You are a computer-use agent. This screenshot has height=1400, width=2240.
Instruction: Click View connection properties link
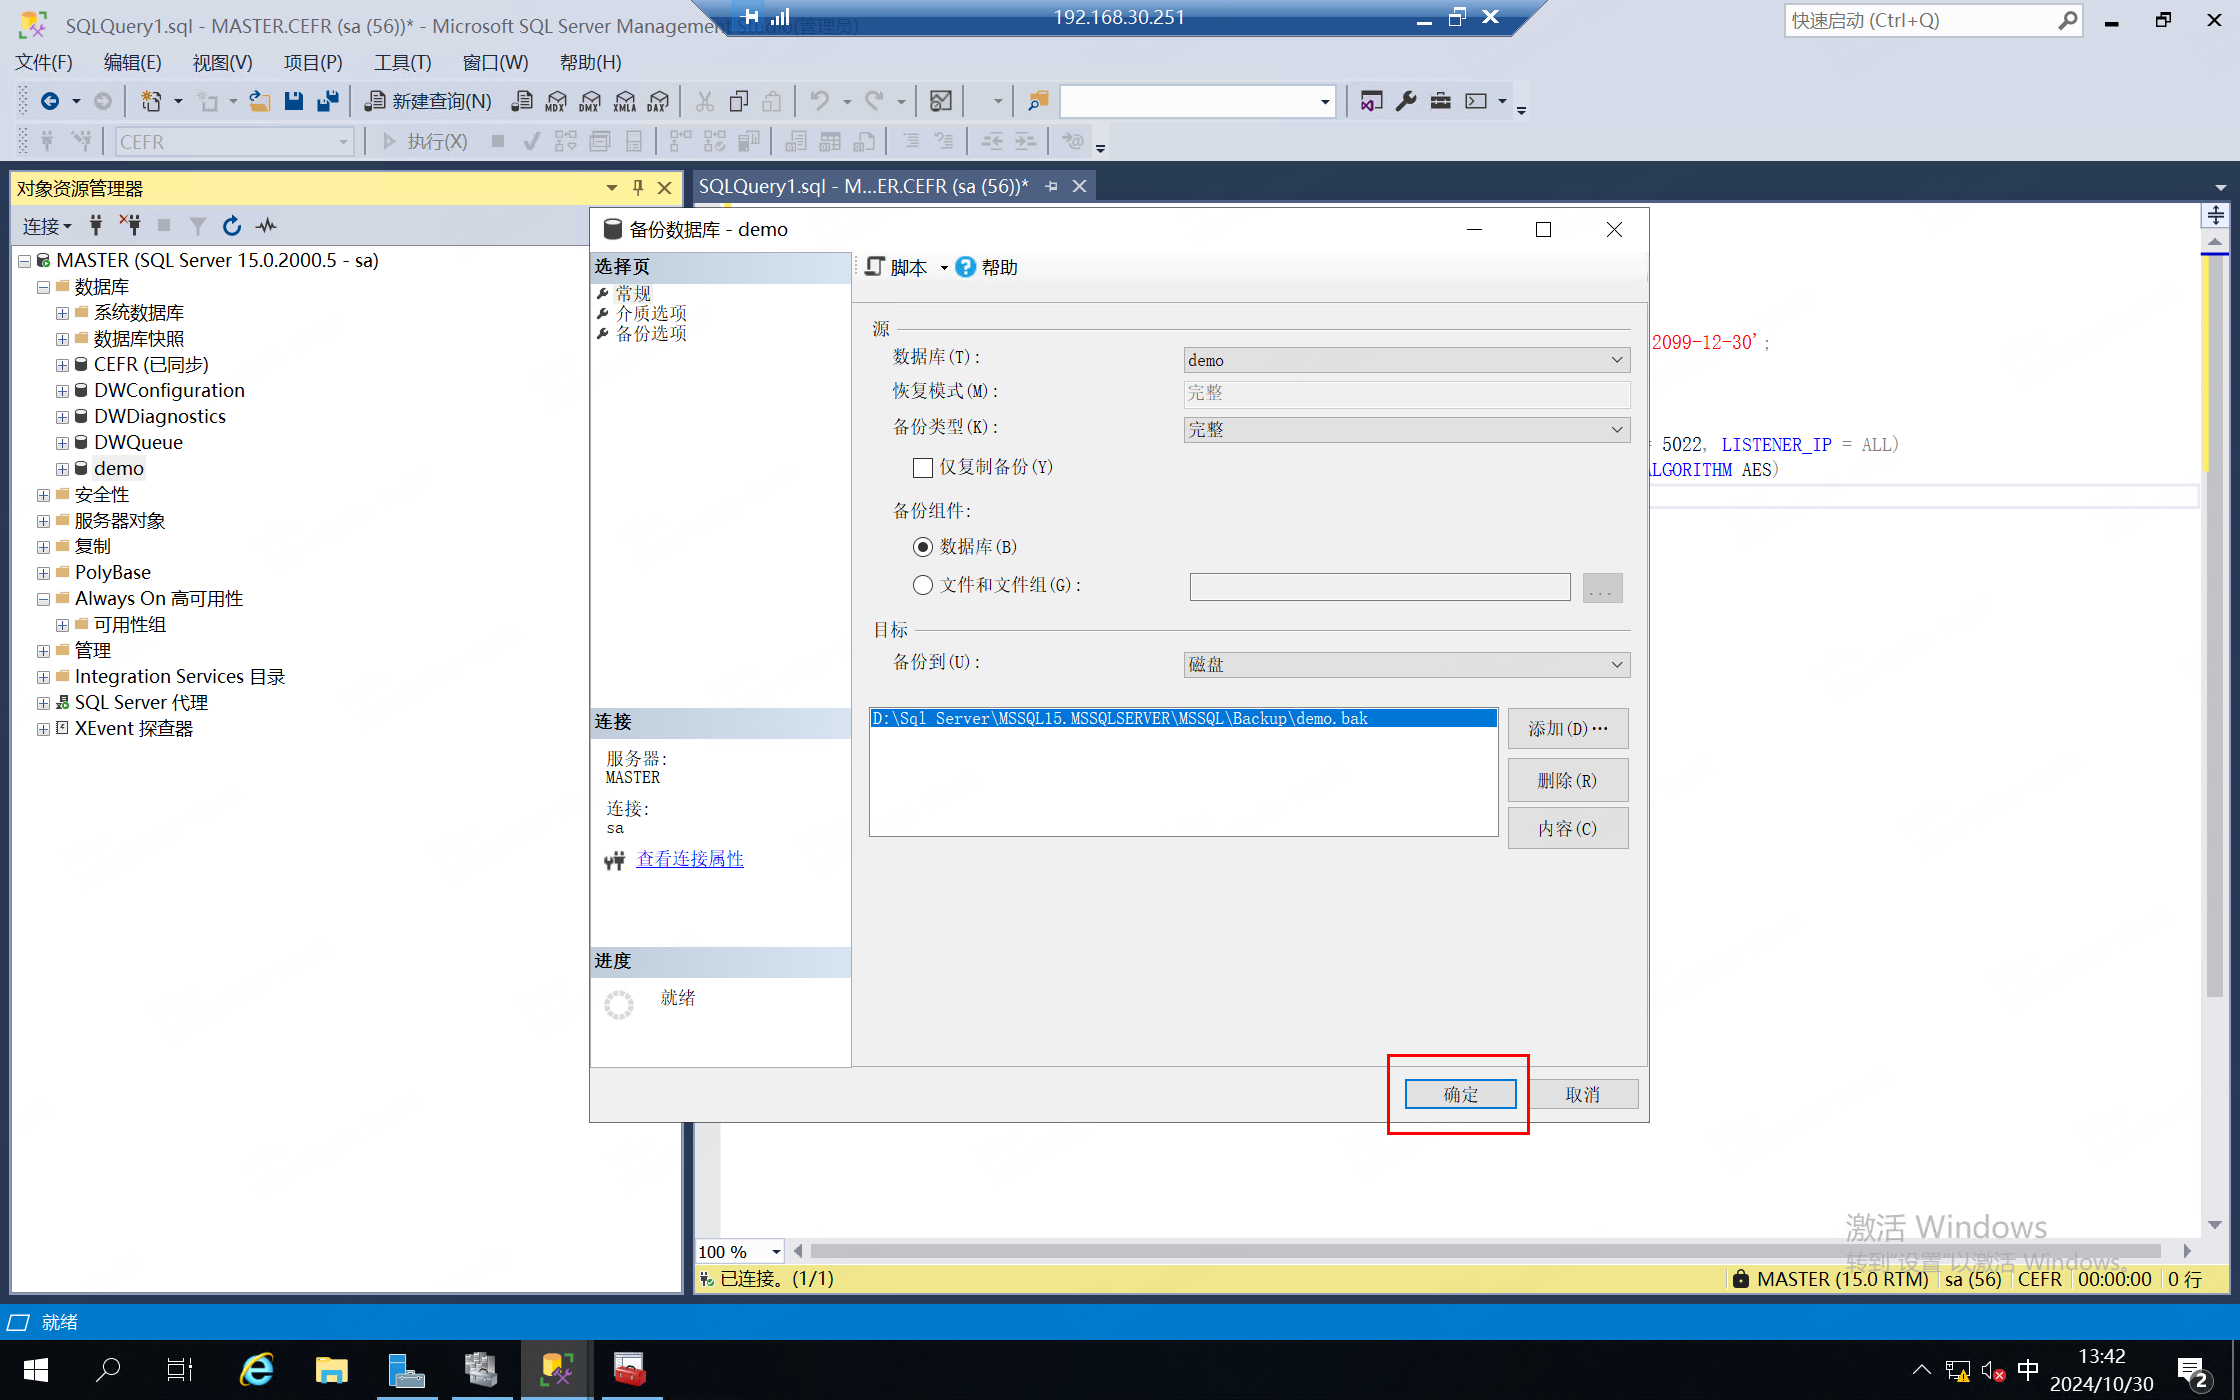click(690, 859)
